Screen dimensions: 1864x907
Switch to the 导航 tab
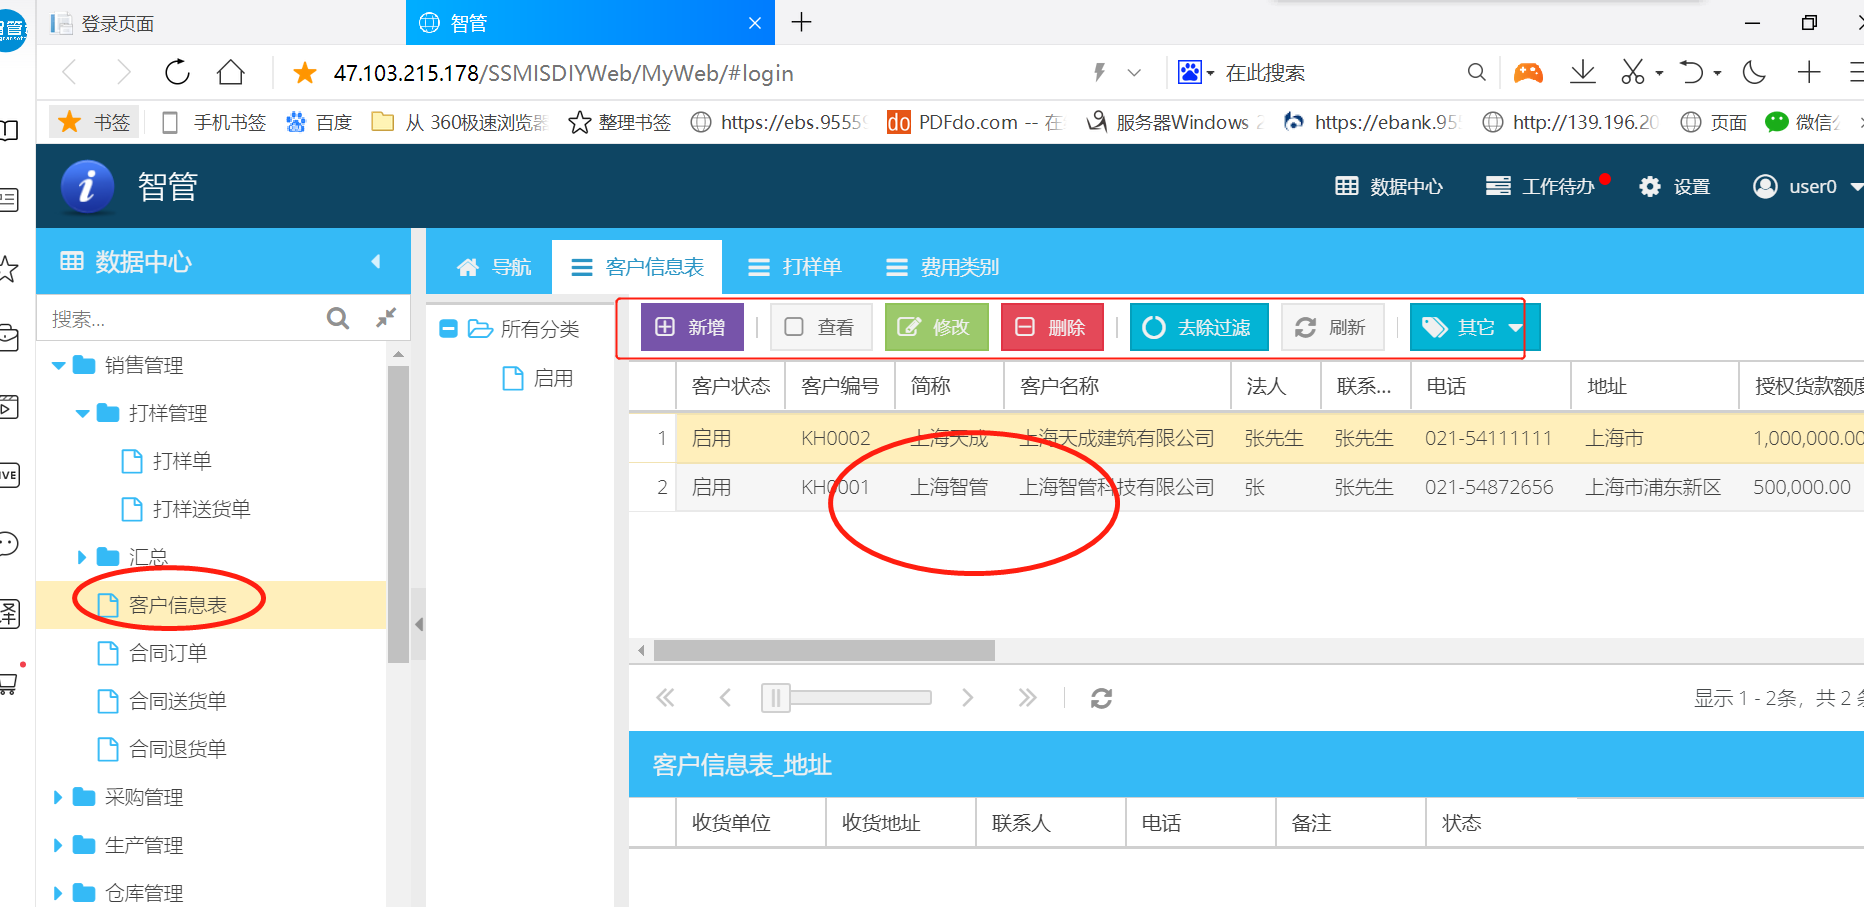pos(493,267)
